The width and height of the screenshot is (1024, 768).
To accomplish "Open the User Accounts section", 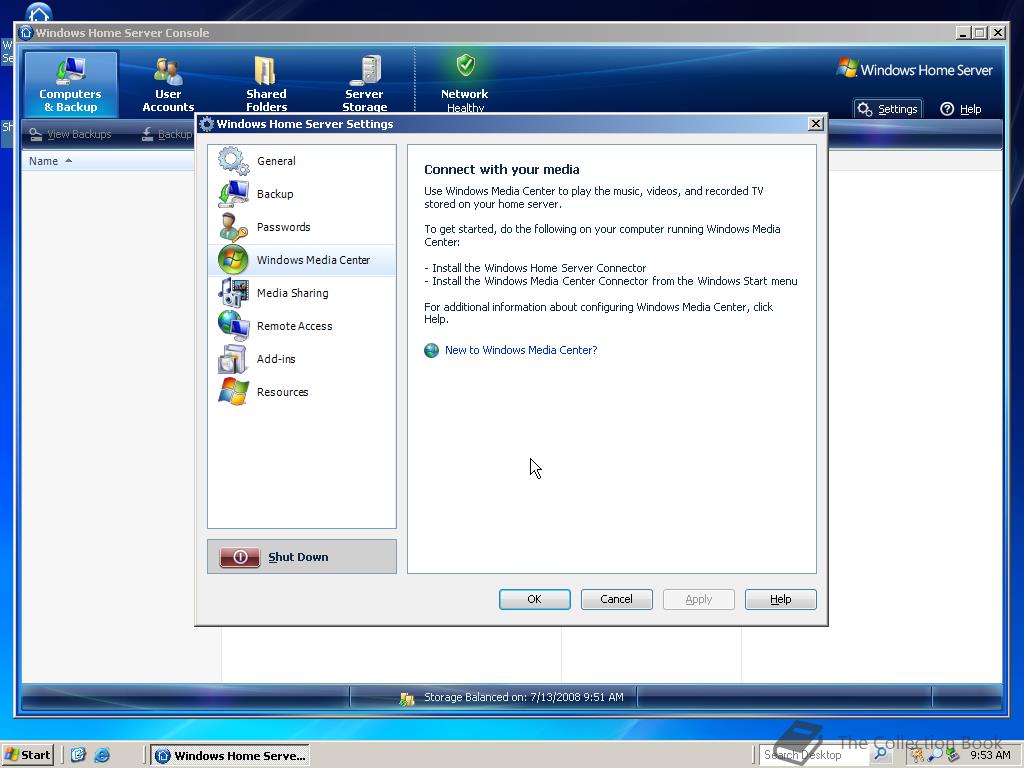I will tap(167, 84).
